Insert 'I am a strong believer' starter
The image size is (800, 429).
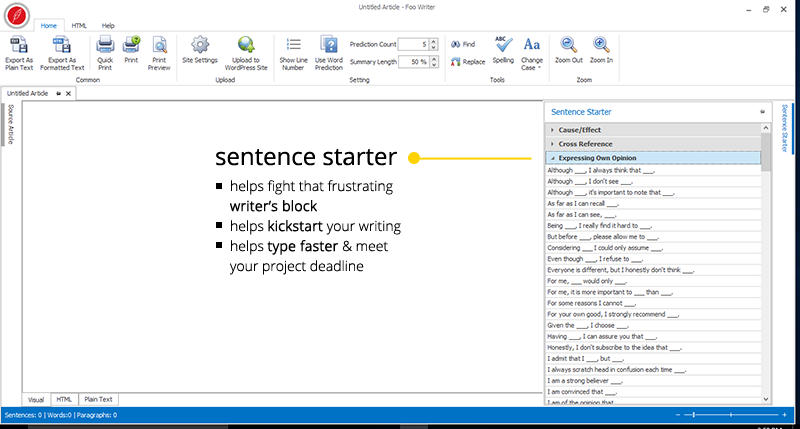click(x=585, y=380)
